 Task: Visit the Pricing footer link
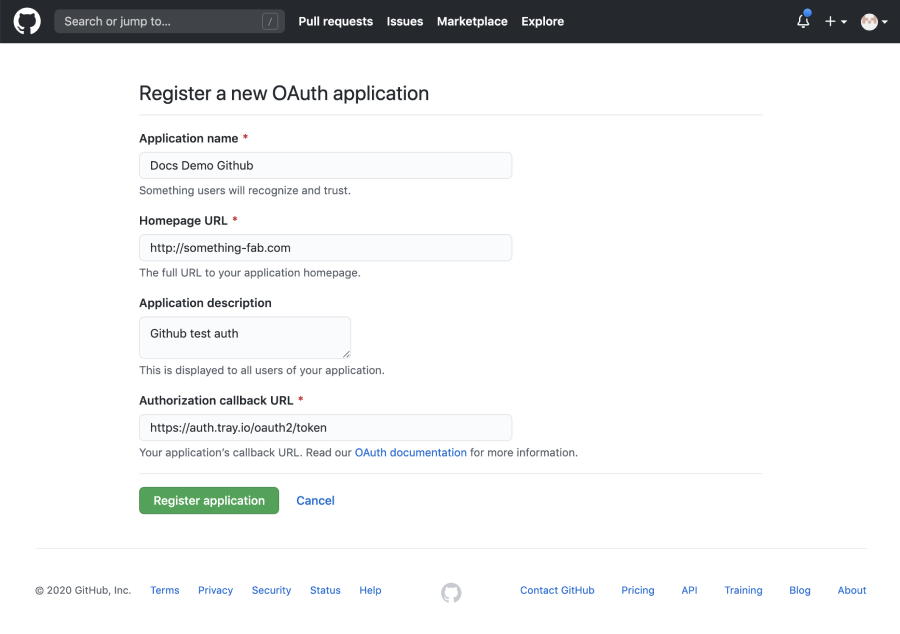point(637,590)
